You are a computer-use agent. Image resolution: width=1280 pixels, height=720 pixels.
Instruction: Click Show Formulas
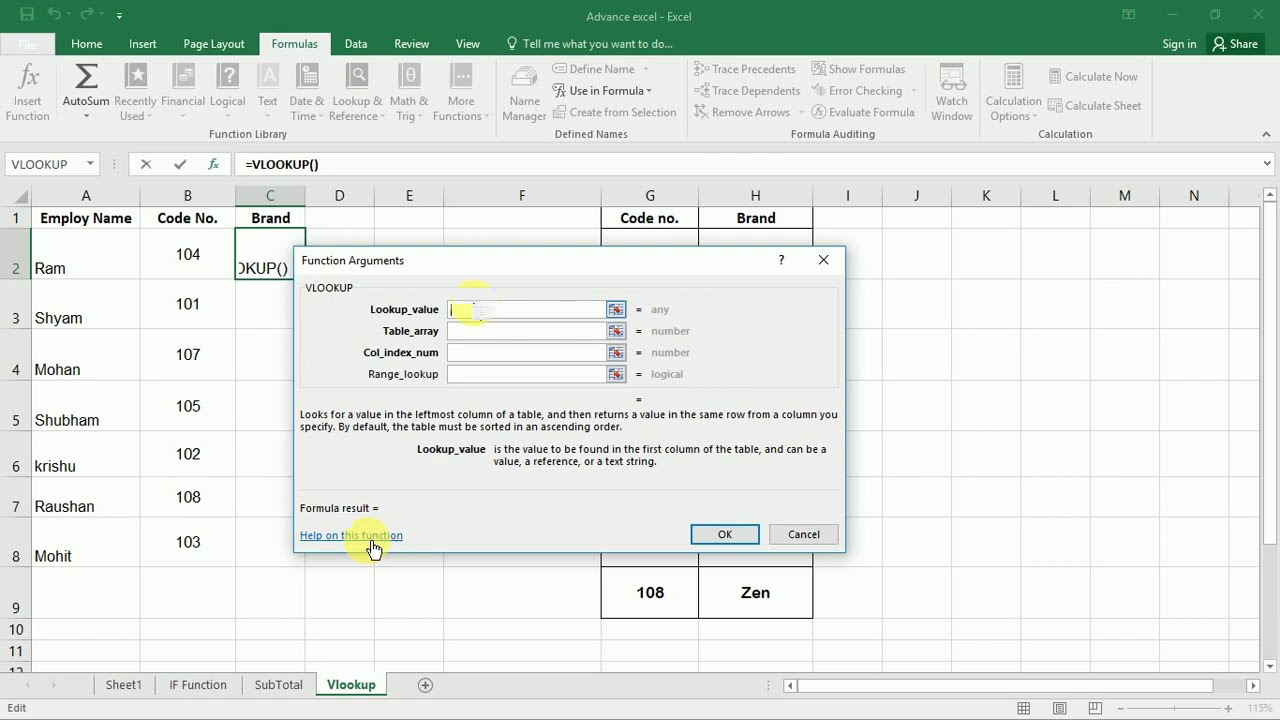(858, 69)
